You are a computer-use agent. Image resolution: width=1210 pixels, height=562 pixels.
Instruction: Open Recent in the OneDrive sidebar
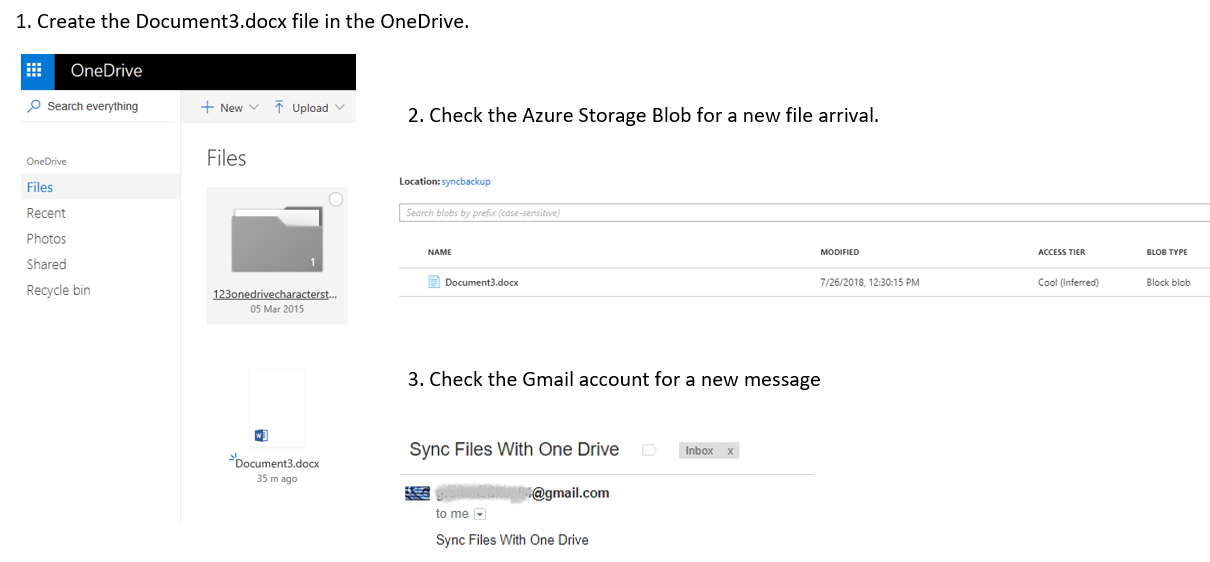point(46,213)
